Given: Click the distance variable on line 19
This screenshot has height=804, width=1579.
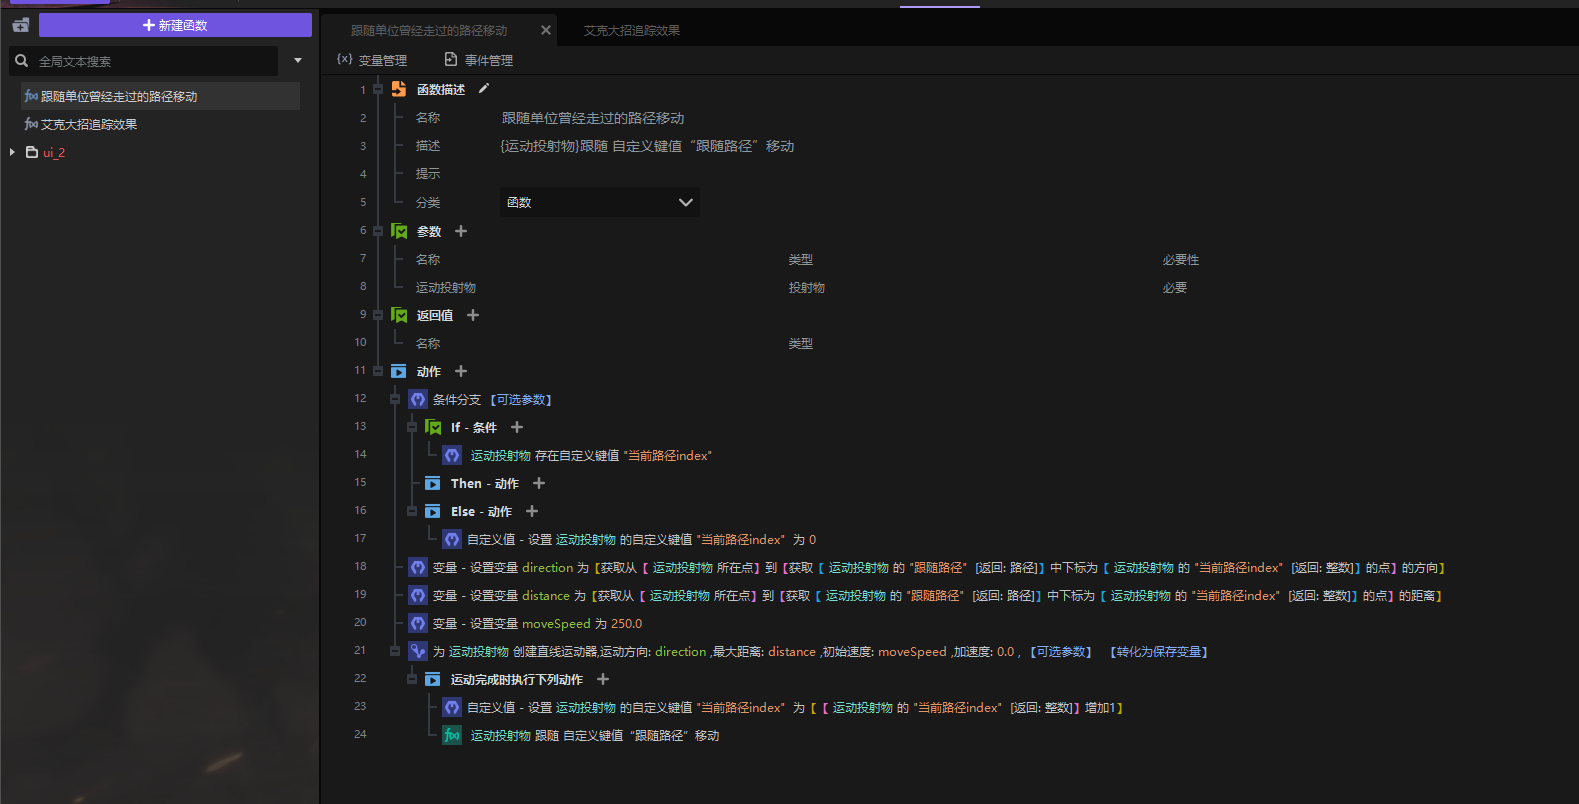Looking at the screenshot, I should [x=546, y=595].
